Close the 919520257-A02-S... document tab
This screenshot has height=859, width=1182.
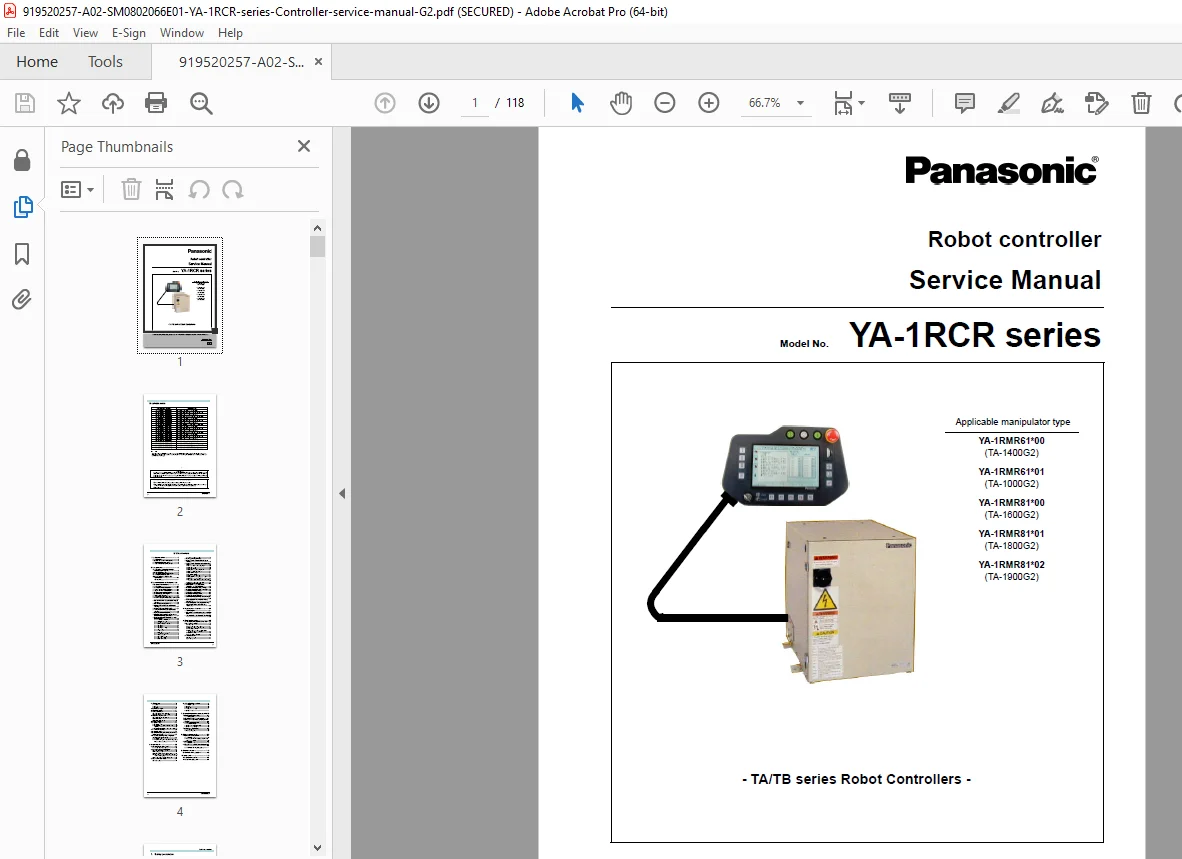point(318,62)
